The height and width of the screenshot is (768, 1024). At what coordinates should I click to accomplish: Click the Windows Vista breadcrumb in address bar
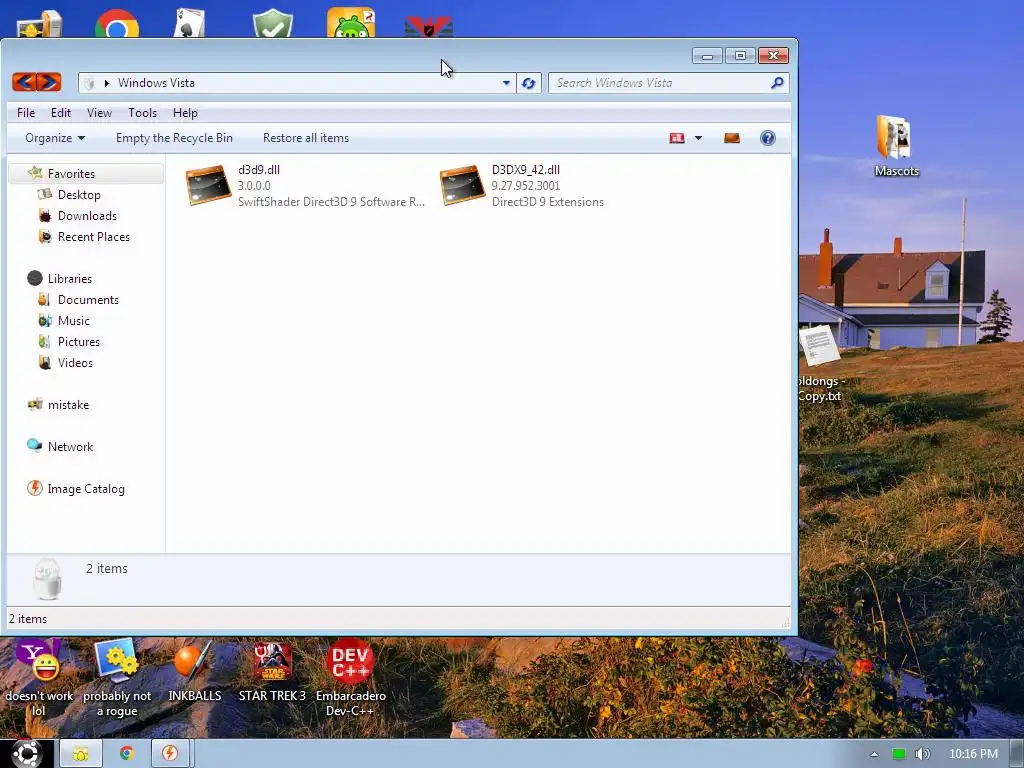[x=156, y=83]
